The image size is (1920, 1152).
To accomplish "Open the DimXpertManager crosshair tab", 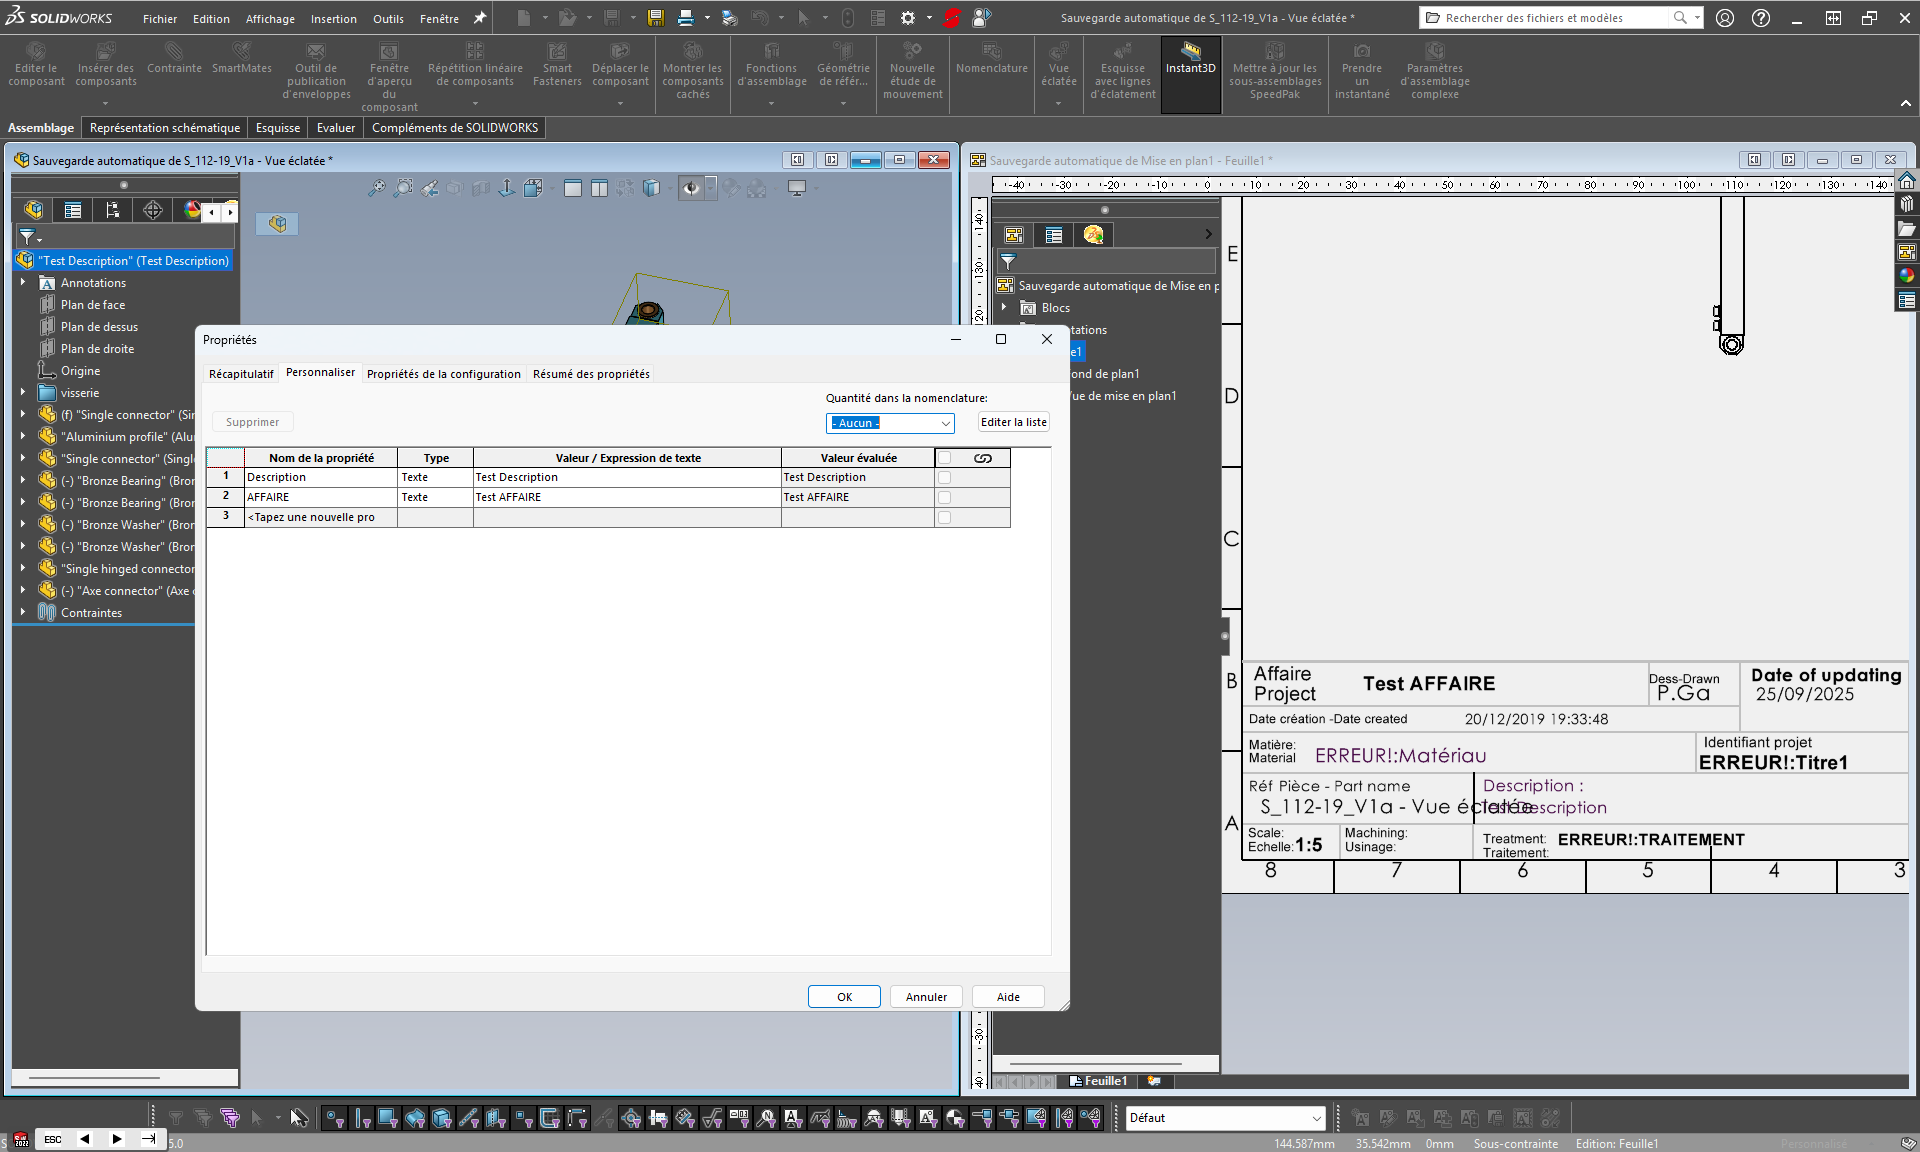I will tap(152, 210).
